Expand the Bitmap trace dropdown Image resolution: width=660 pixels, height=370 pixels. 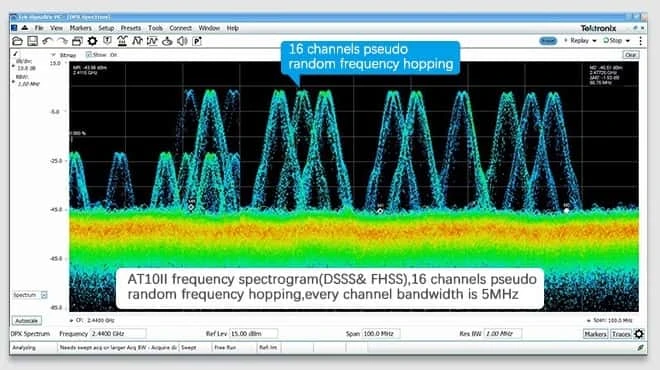53,55
